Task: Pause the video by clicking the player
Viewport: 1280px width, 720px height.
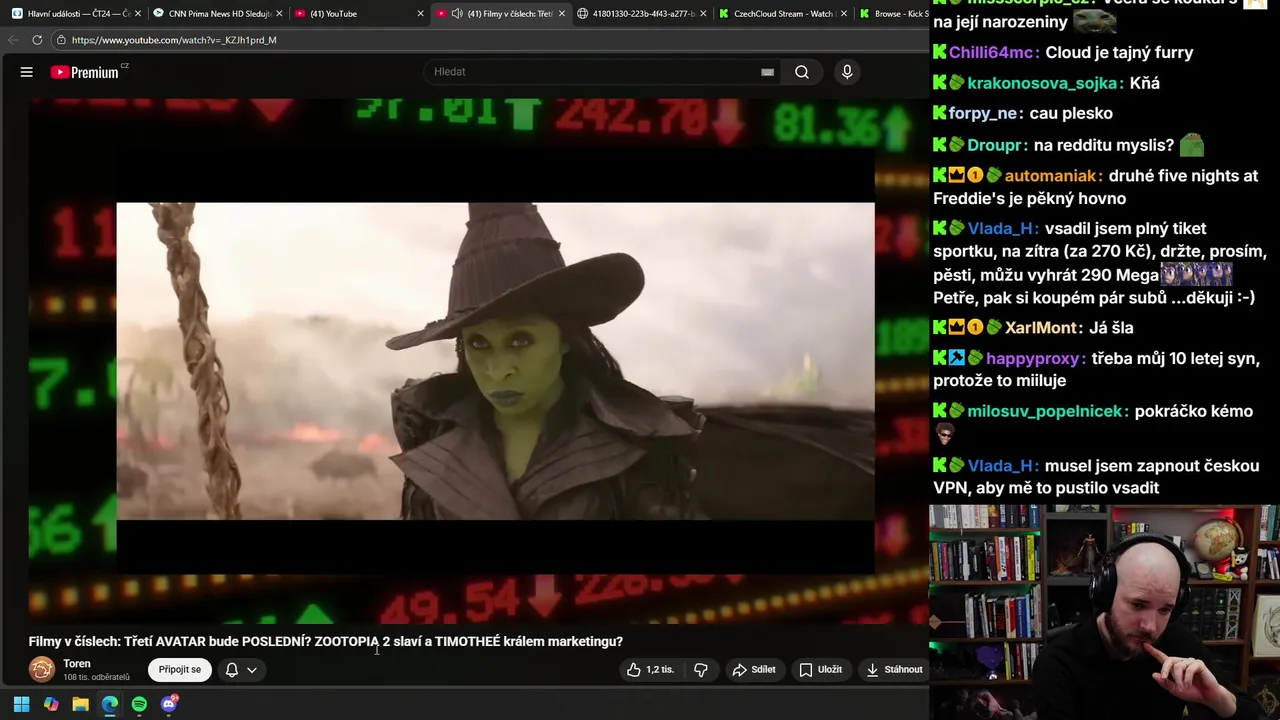Action: [x=478, y=360]
